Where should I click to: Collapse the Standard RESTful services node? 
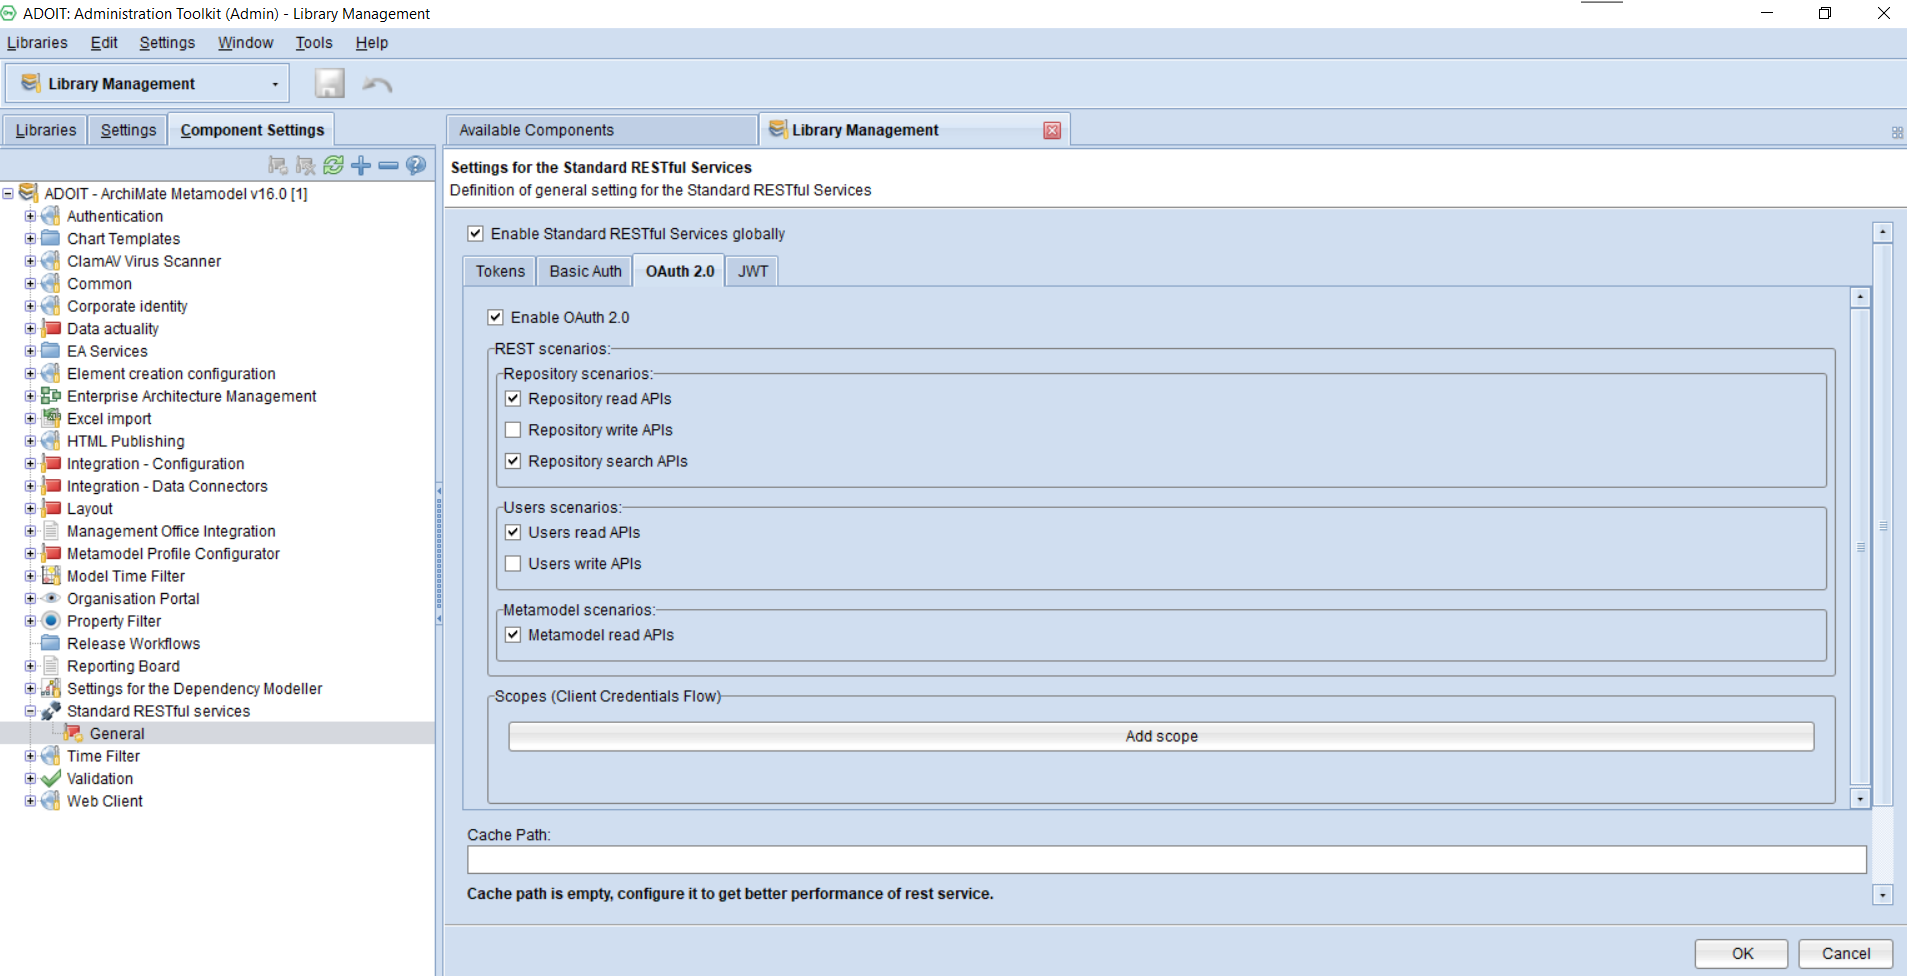[30, 711]
